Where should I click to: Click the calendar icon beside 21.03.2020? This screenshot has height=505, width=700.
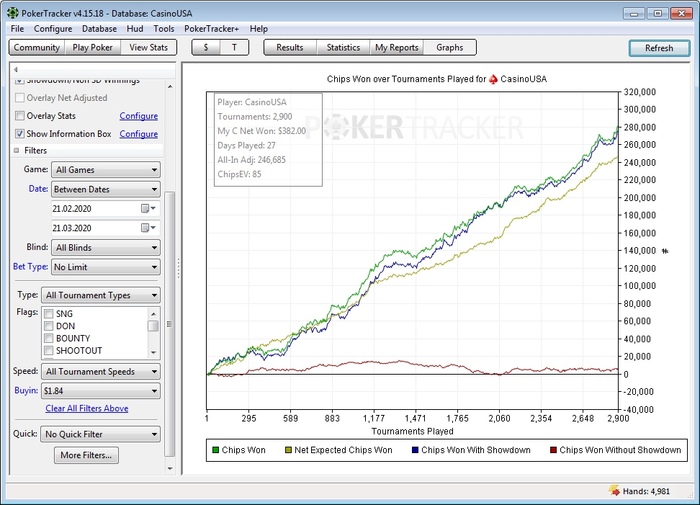coord(145,228)
